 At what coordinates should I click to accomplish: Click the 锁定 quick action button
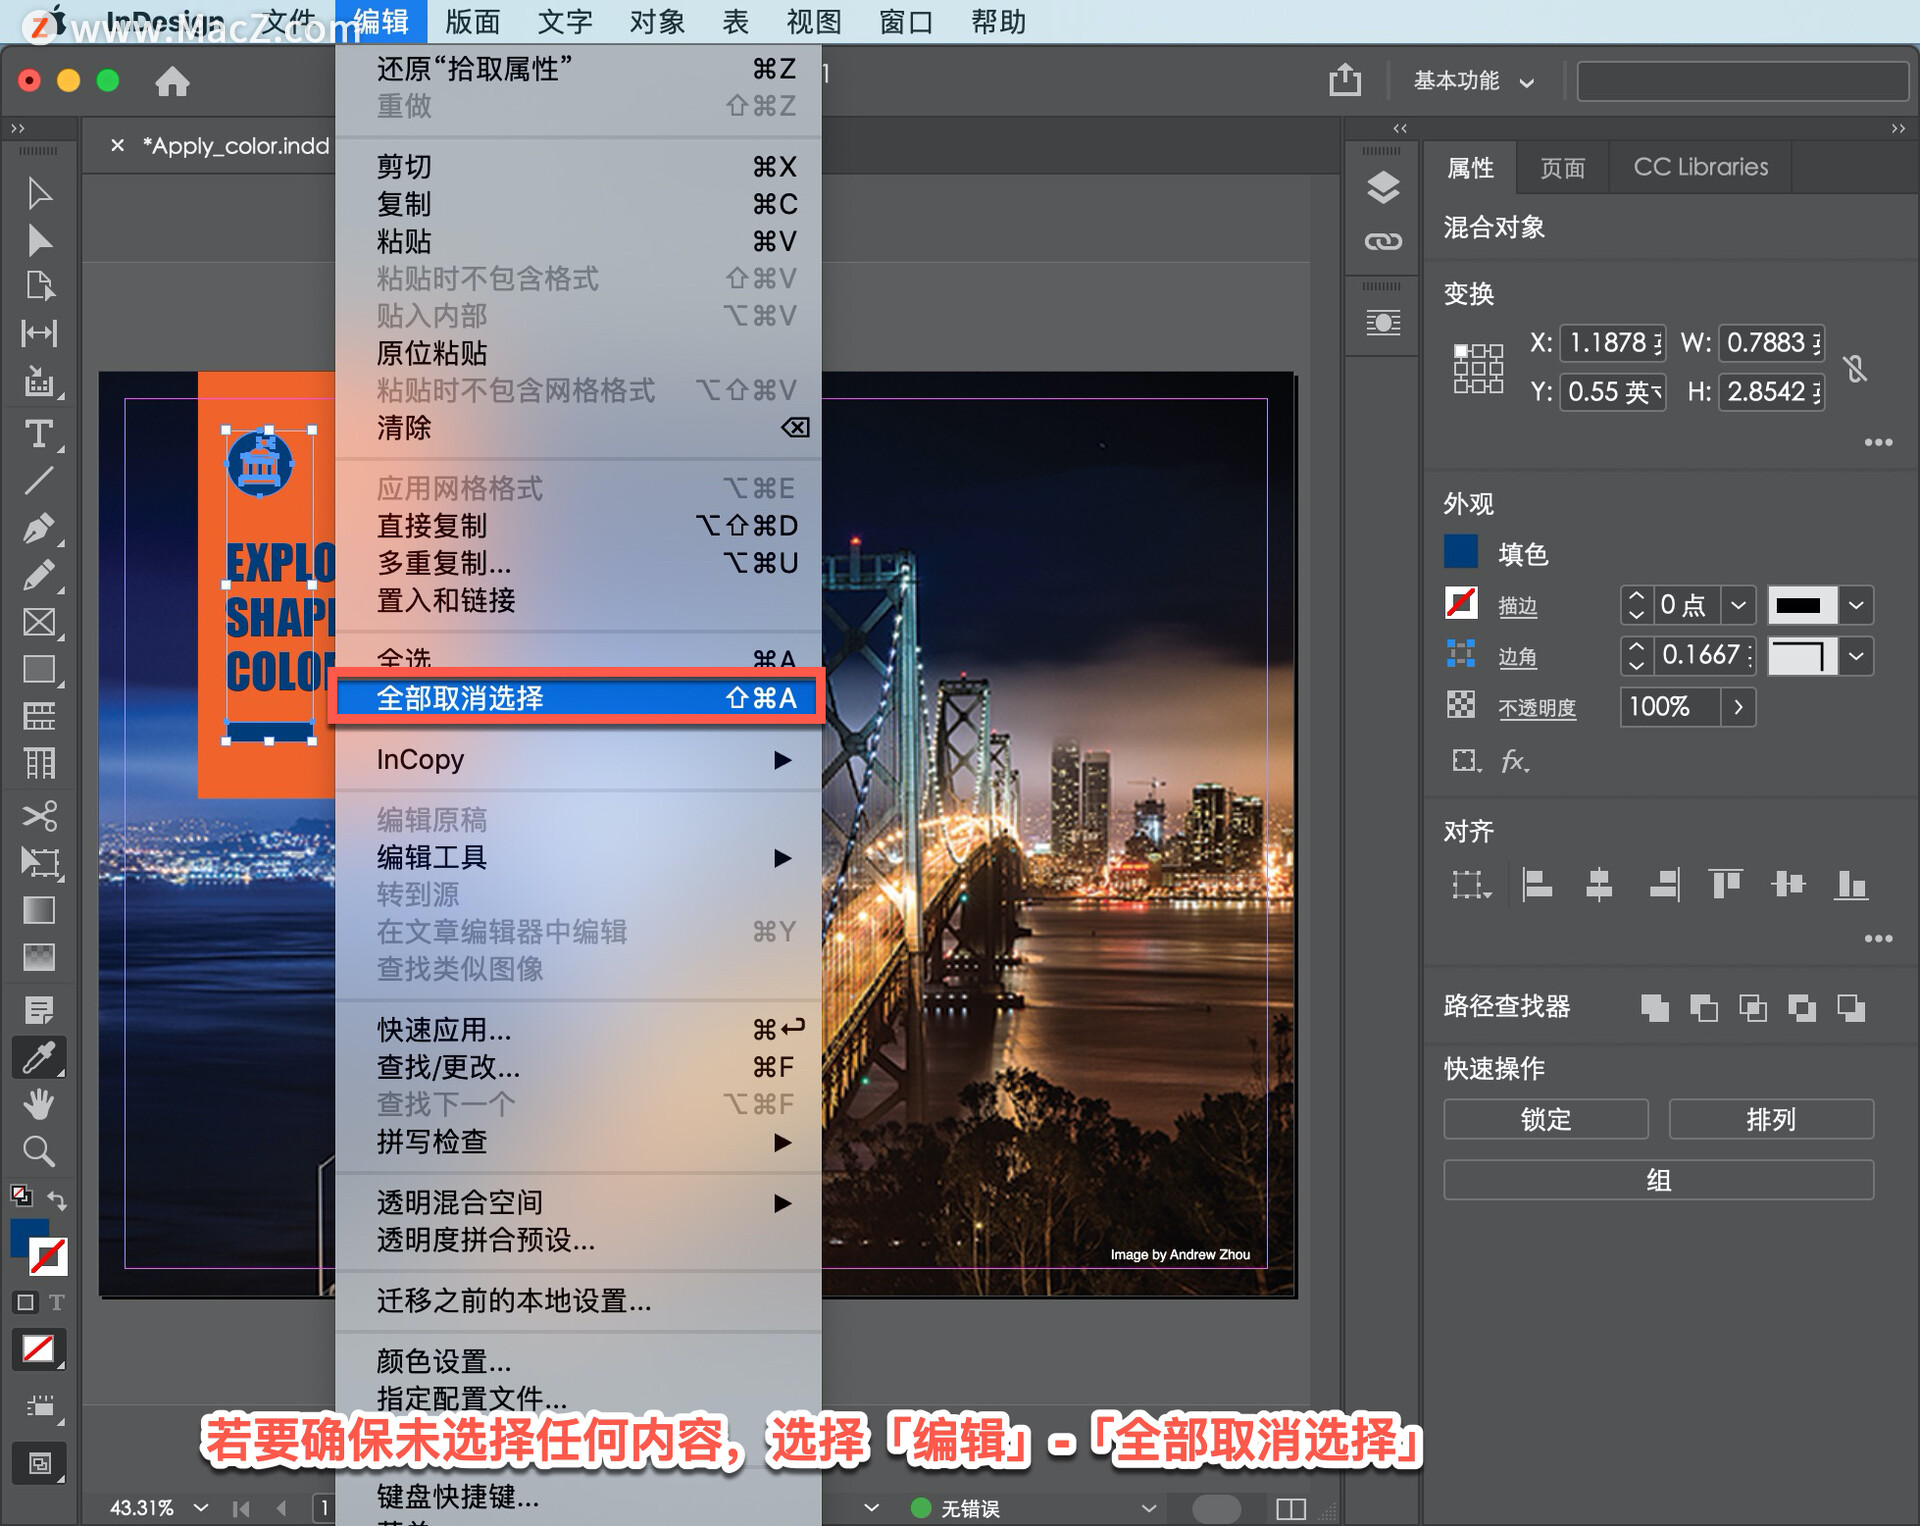(1545, 1119)
